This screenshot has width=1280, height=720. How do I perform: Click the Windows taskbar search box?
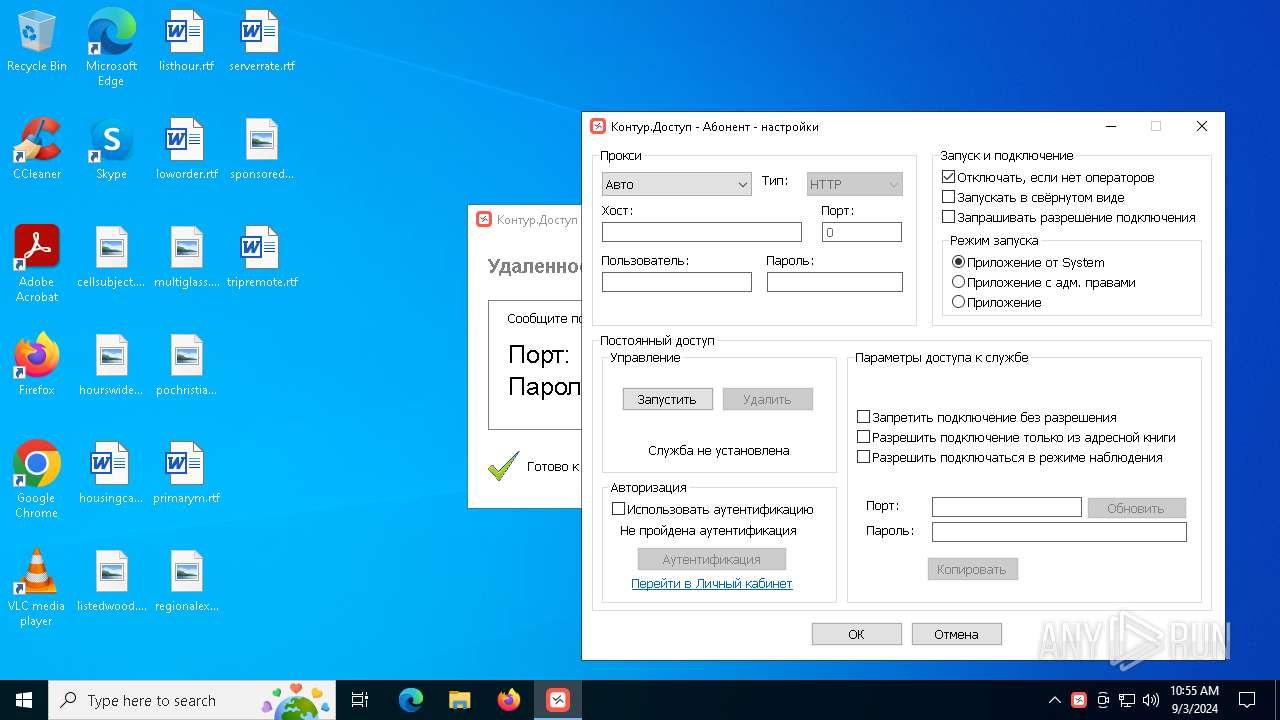coord(192,700)
